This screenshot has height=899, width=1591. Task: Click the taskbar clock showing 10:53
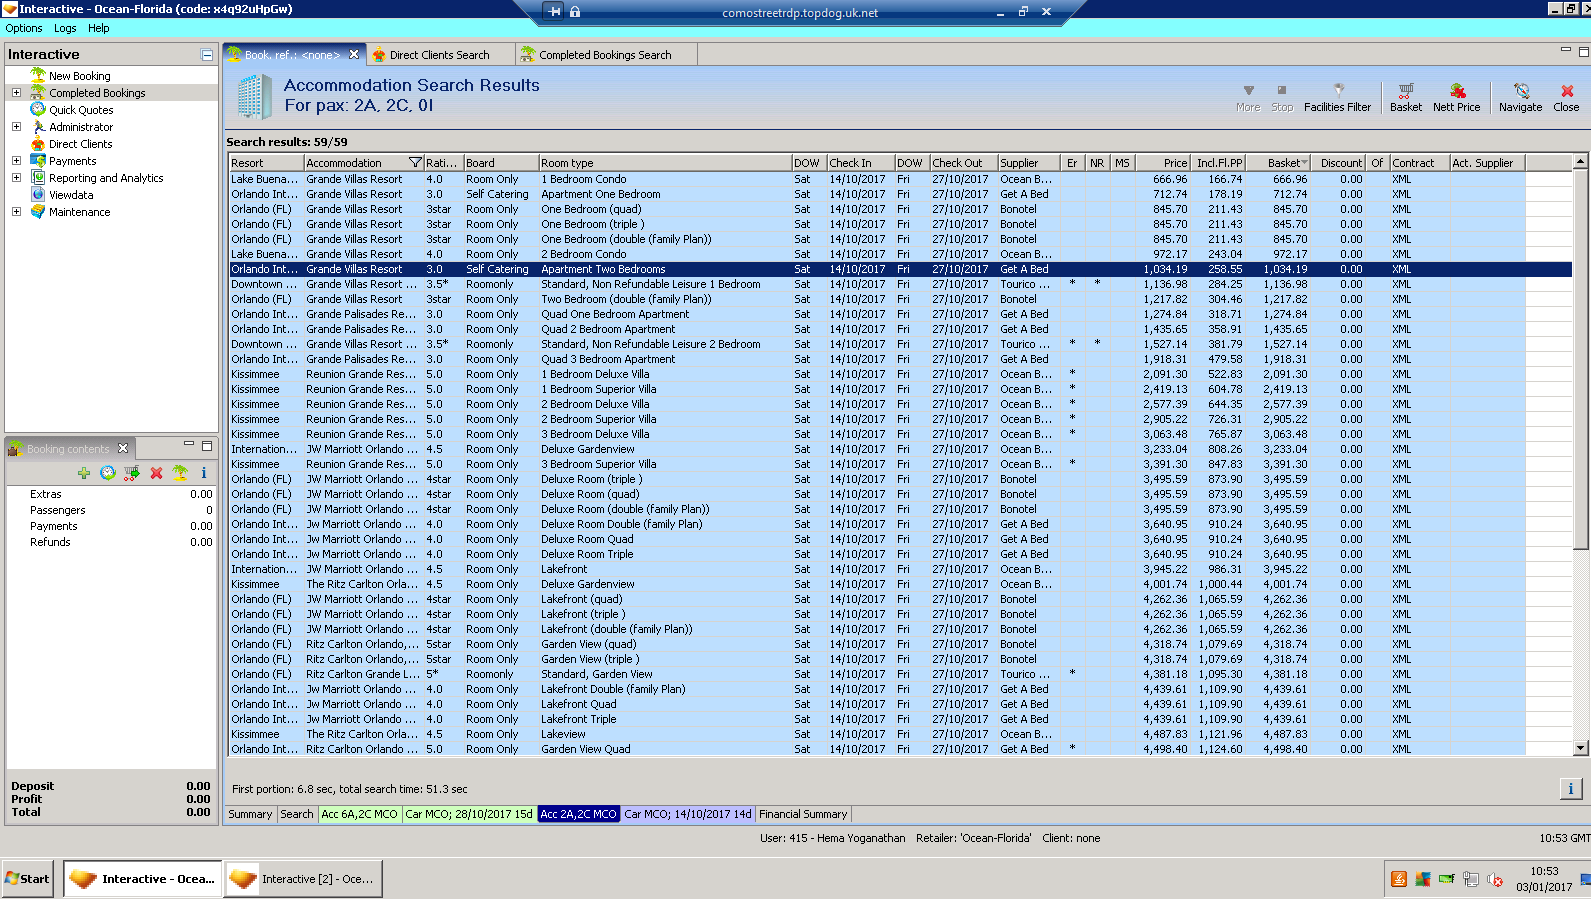(x=1544, y=871)
